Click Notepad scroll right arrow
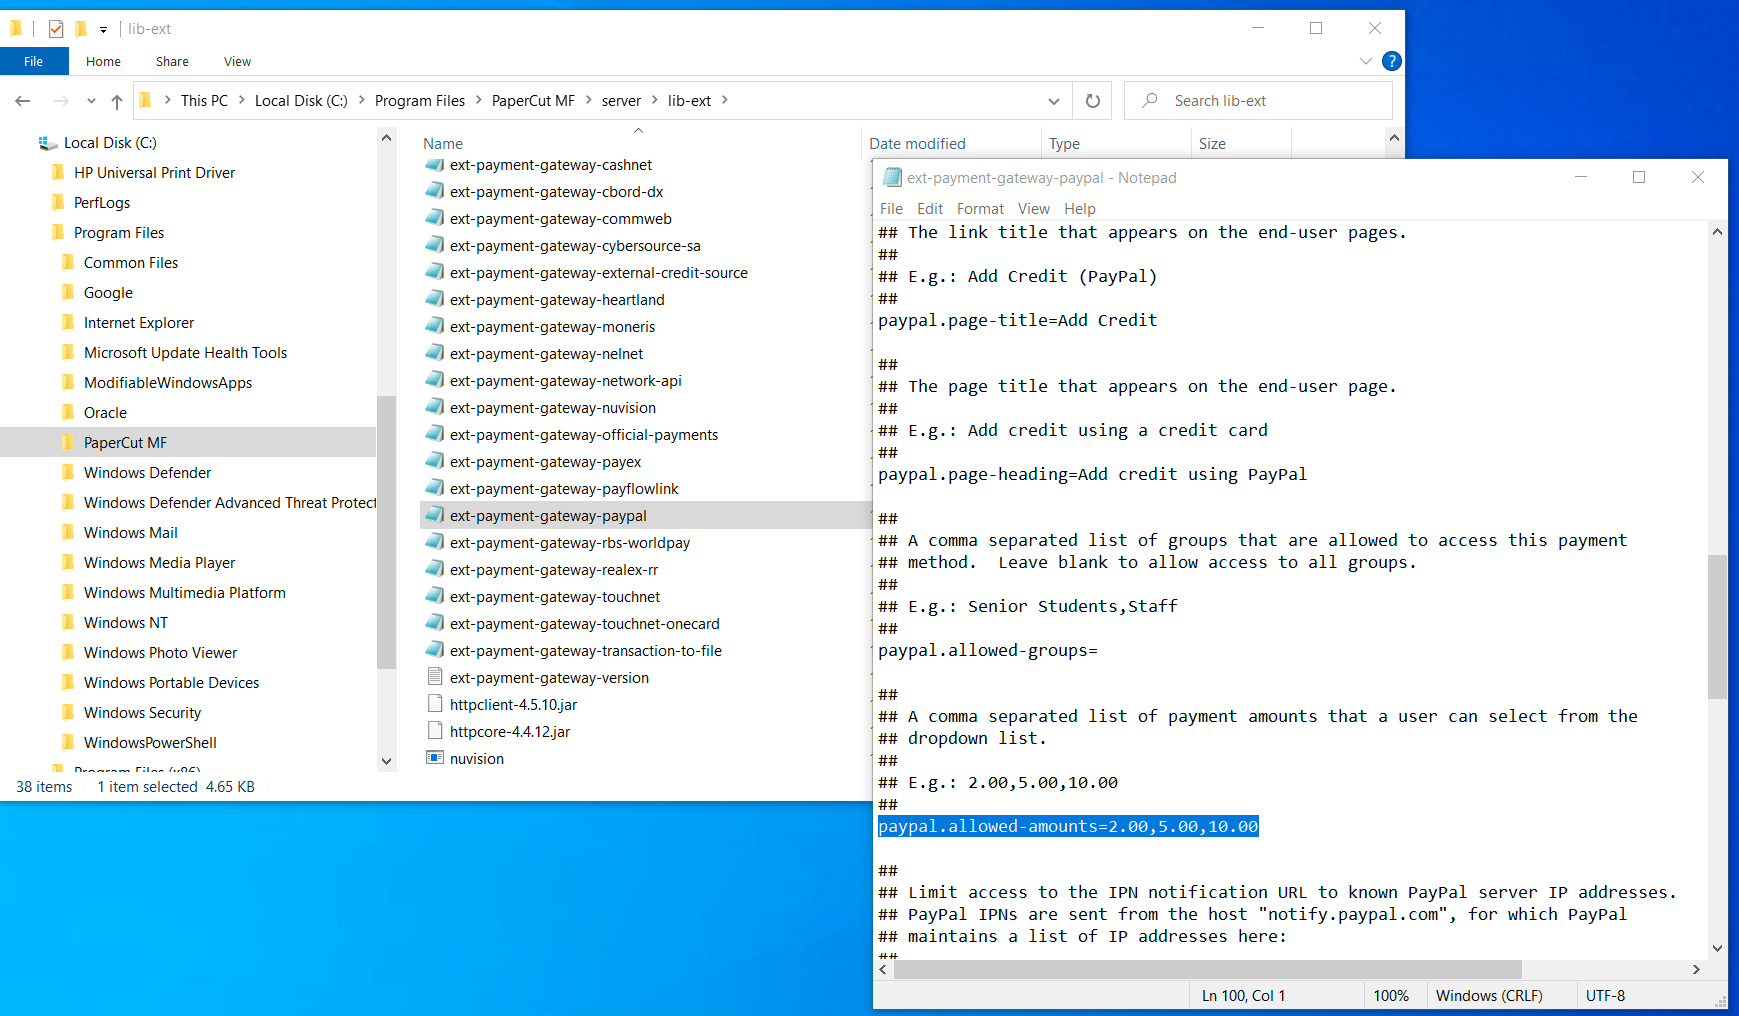The height and width of the screenshot is (1016, 1739). click(x=1696, y=969)
